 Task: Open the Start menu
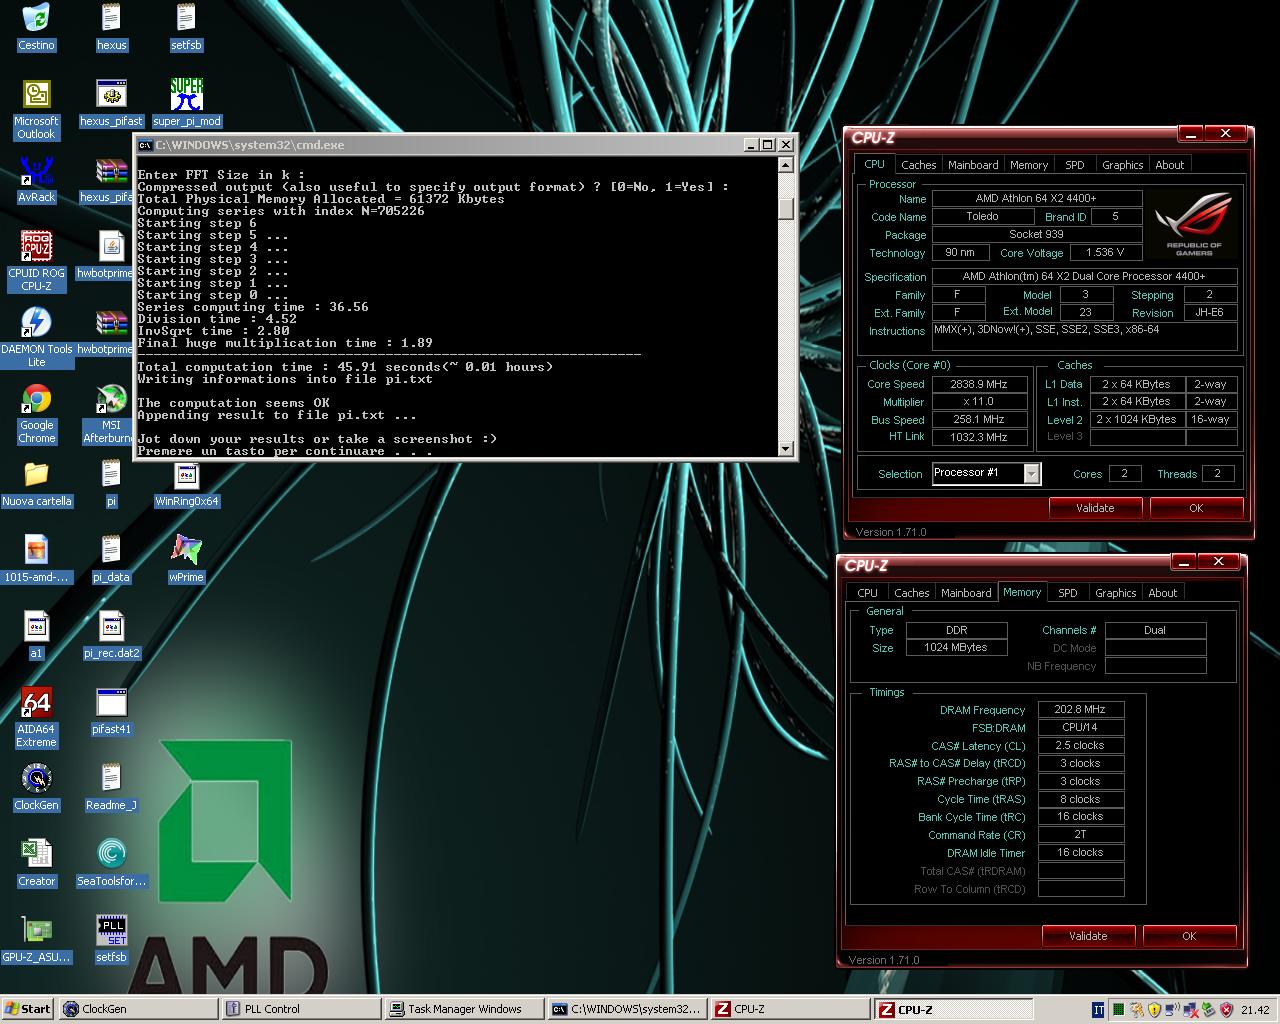[x=27, y=1009]
